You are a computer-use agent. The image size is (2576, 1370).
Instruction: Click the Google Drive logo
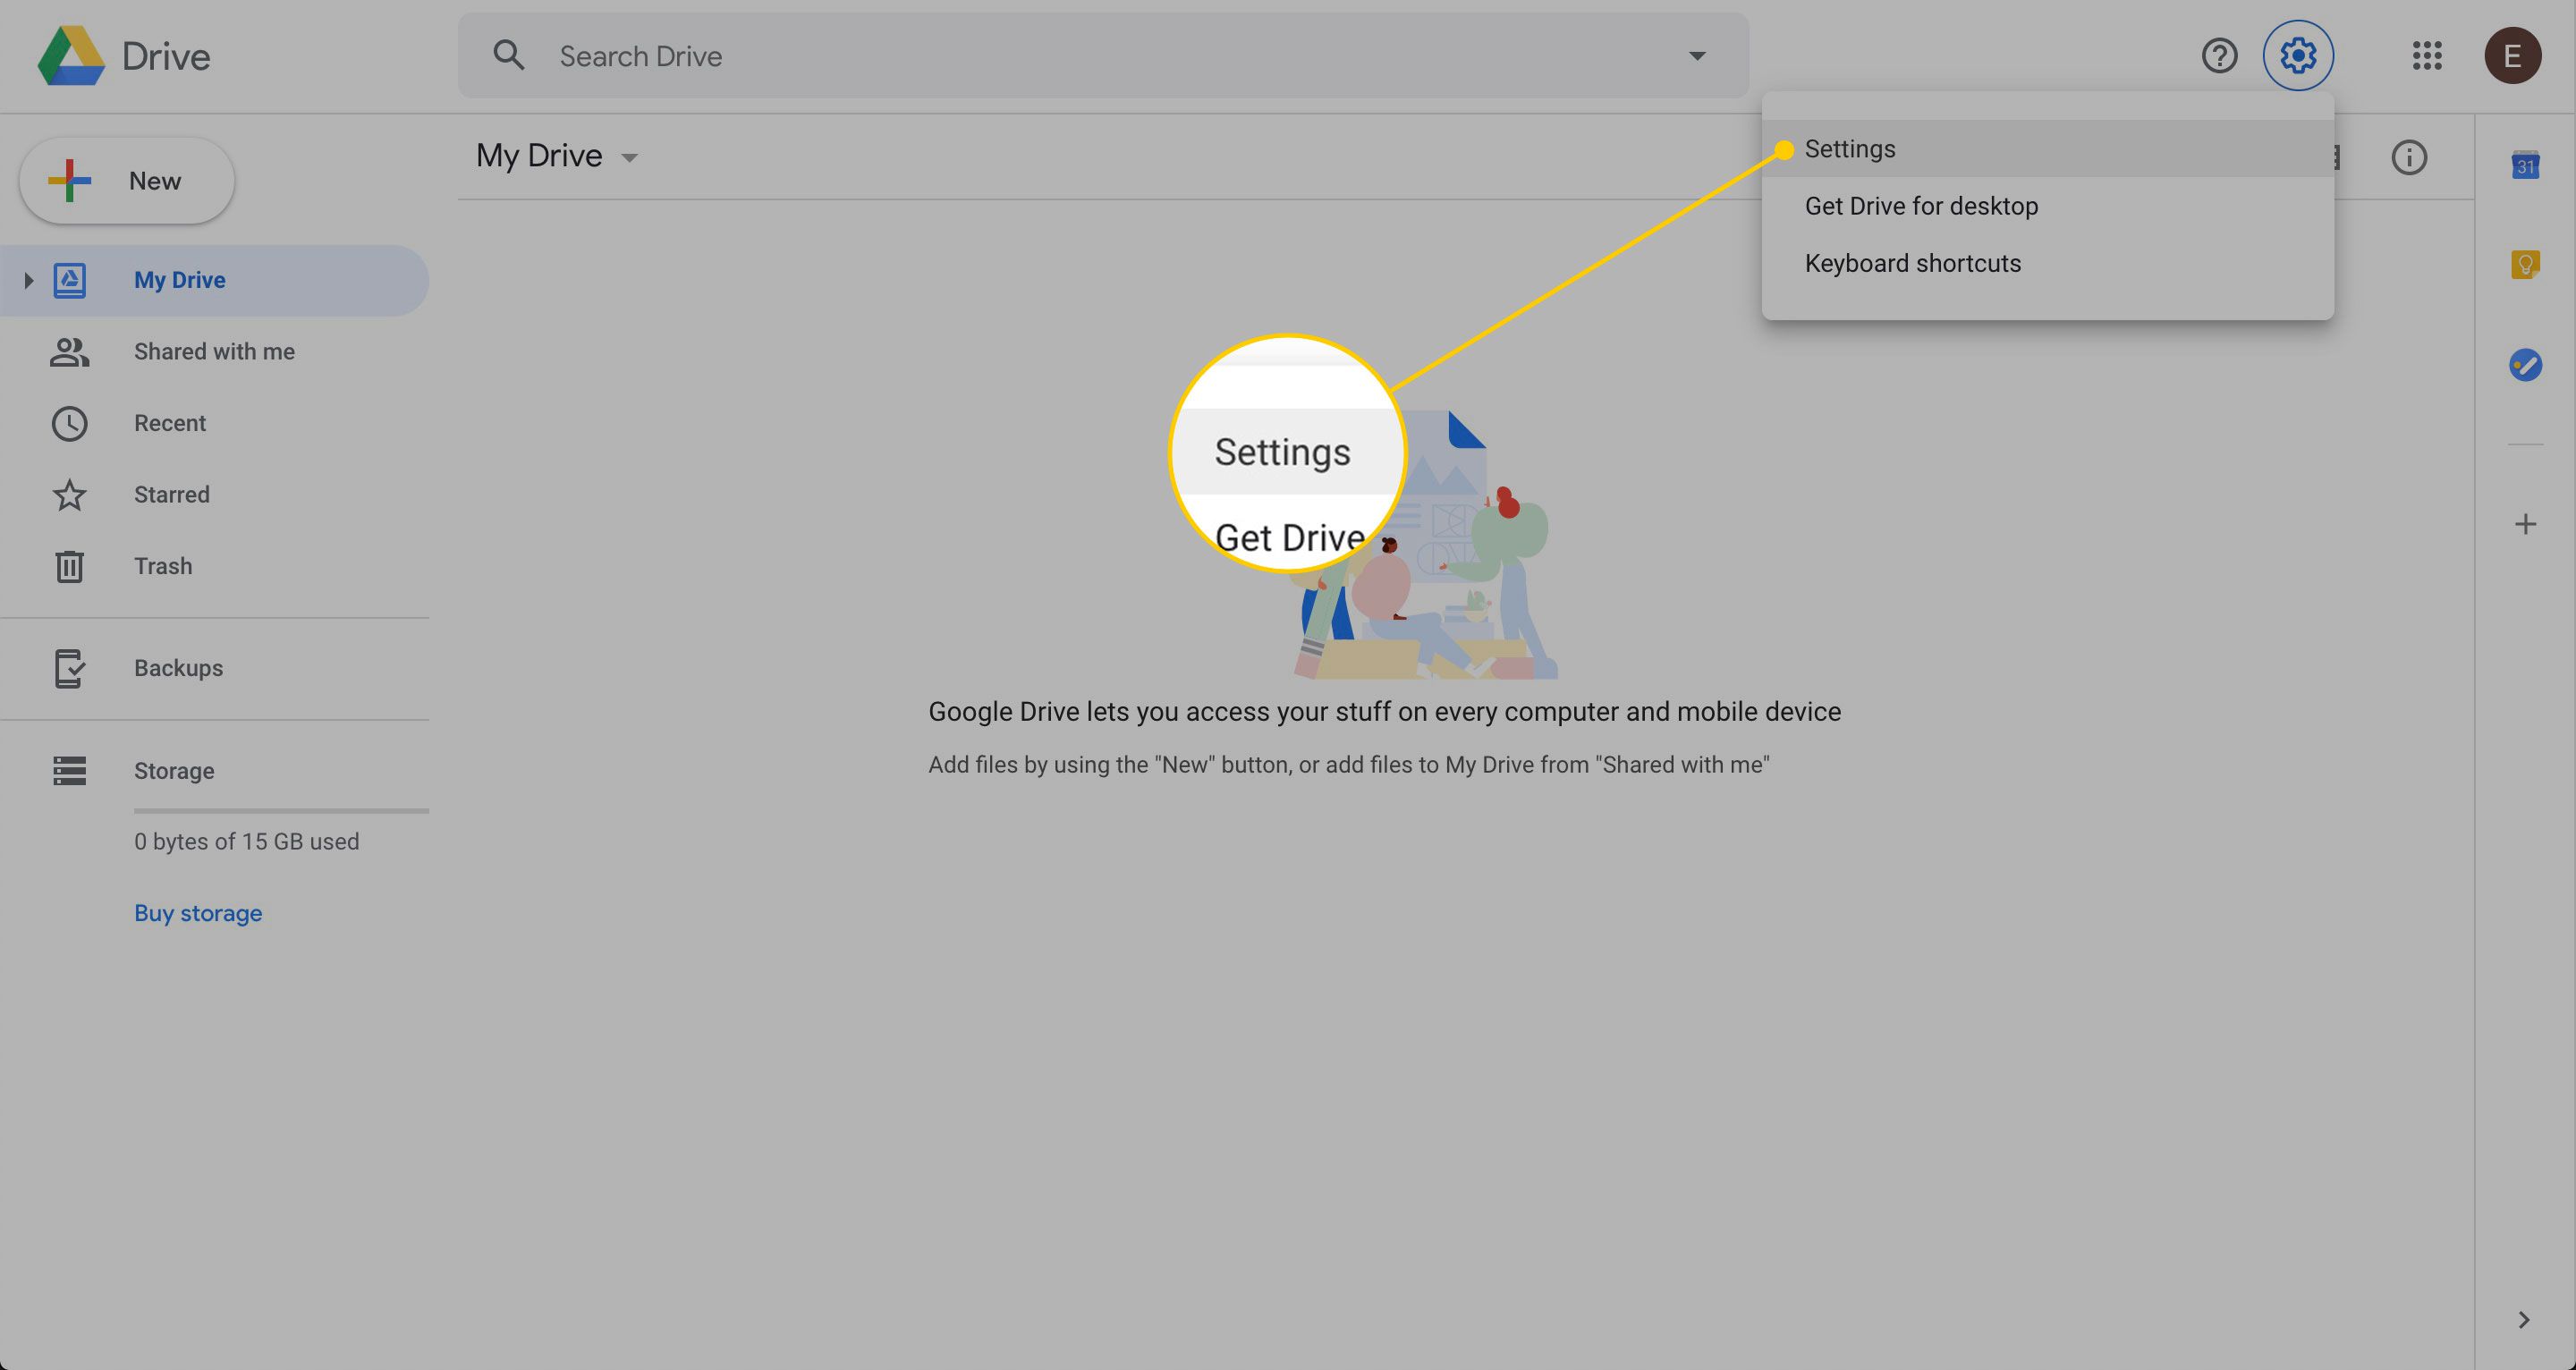coord(71,56)
